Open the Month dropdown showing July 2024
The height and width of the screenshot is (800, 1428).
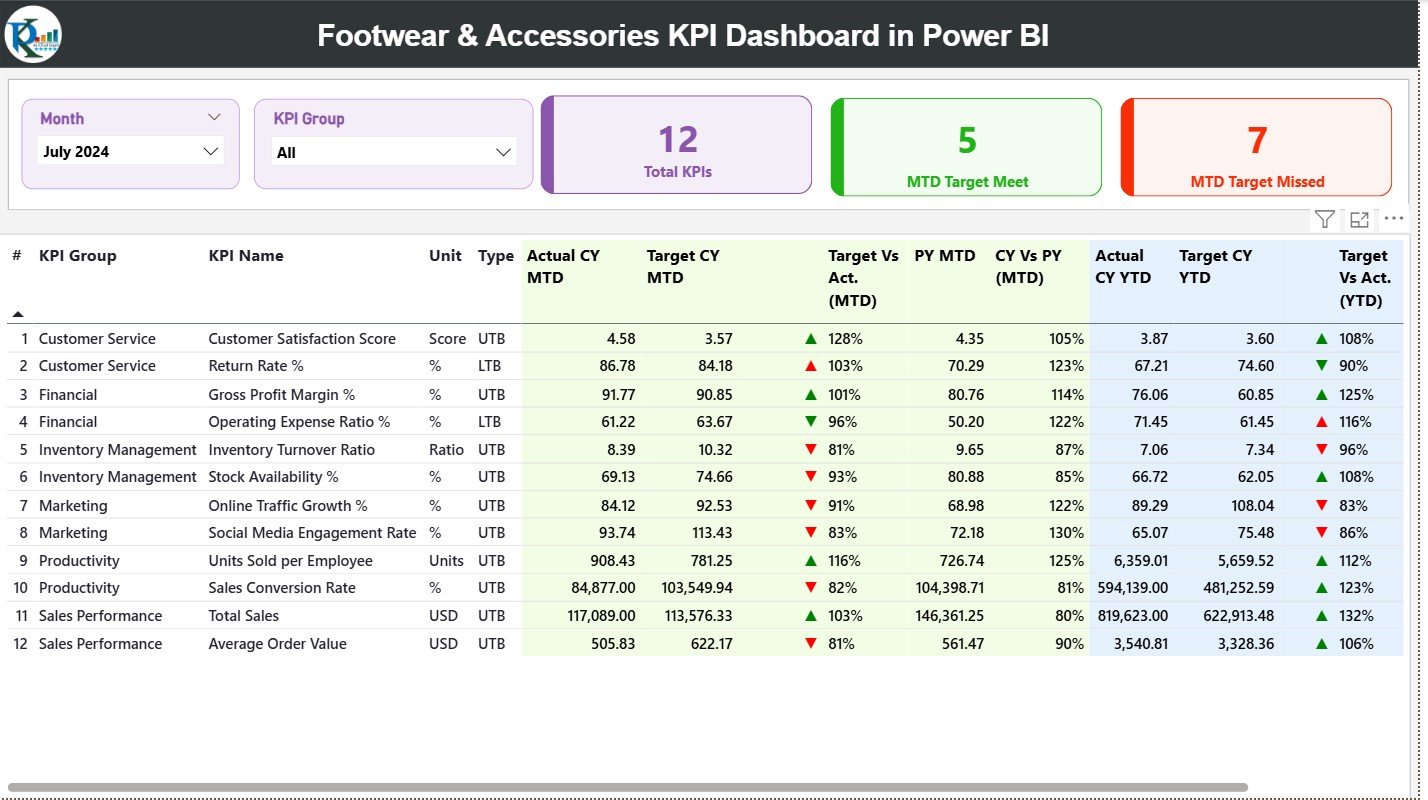[130, 150]
